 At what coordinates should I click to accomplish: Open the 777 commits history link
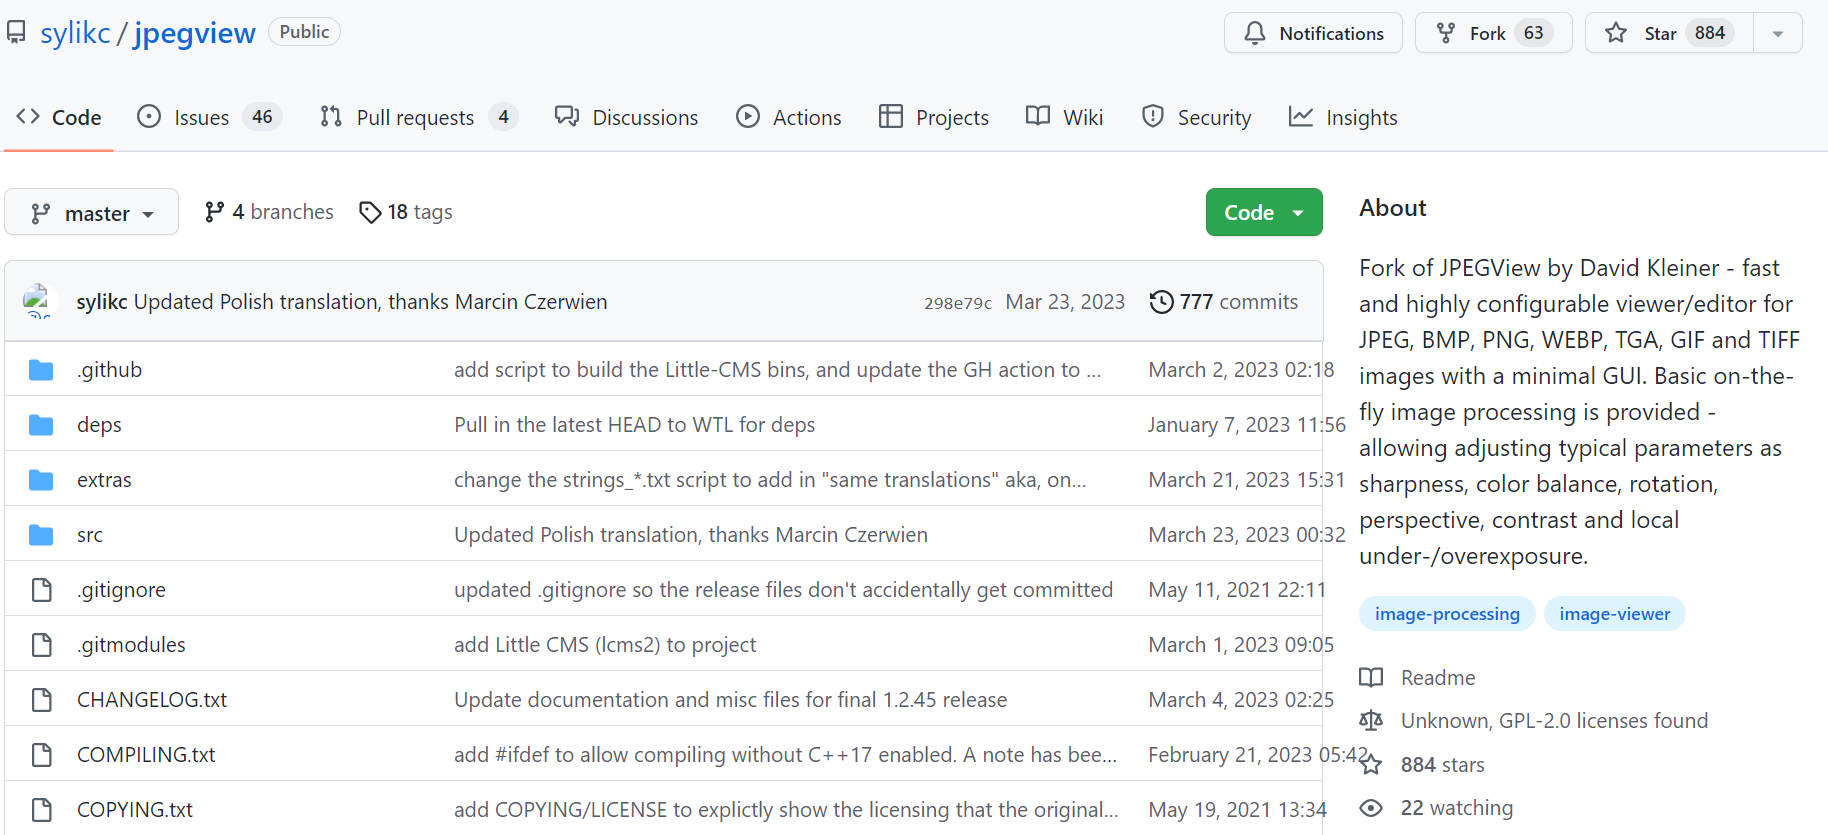coord(1224,302)
